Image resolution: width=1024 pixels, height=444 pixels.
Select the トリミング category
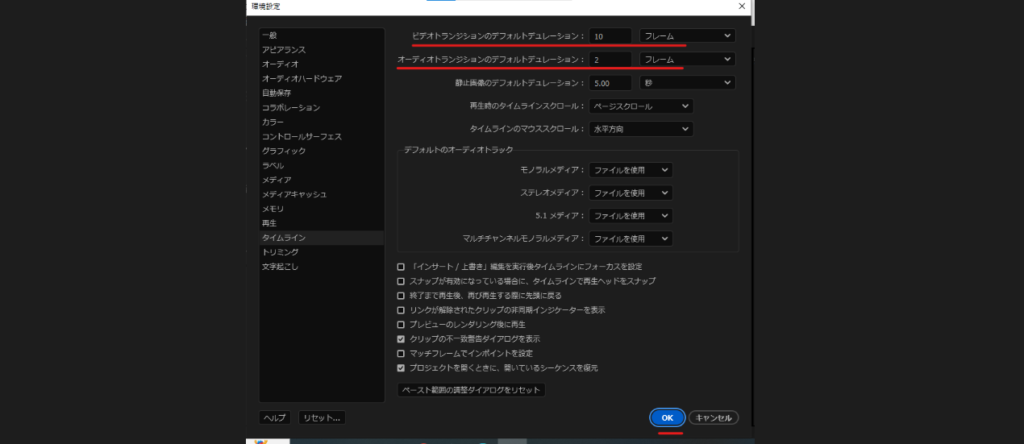pyautogui.click(x=280, y=252)
